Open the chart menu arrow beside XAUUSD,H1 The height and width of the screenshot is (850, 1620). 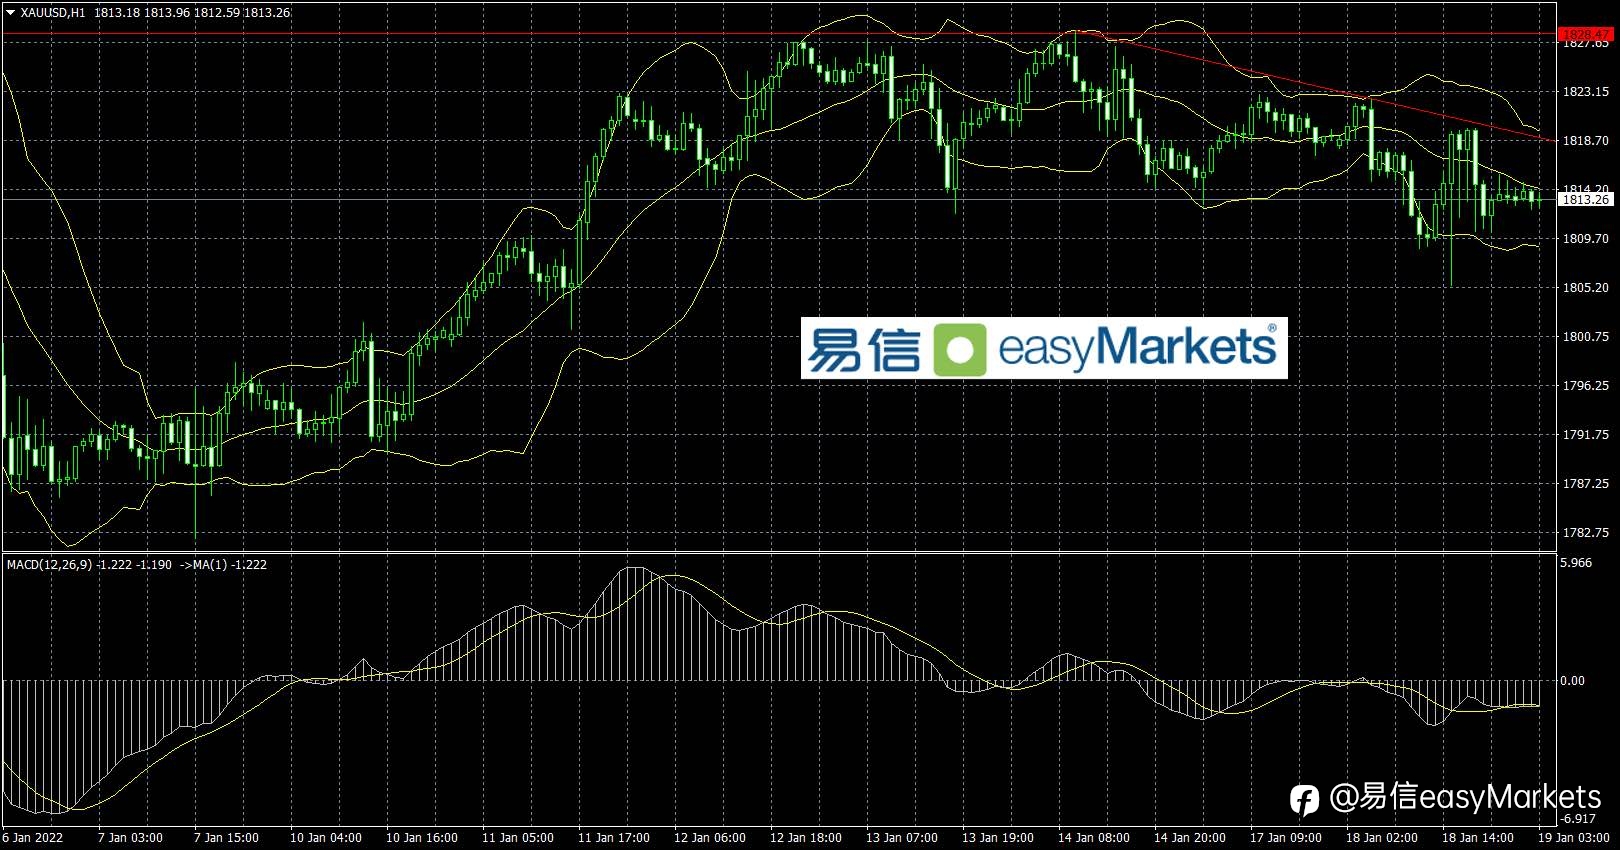pyautogui.click(x=10, y=13)
